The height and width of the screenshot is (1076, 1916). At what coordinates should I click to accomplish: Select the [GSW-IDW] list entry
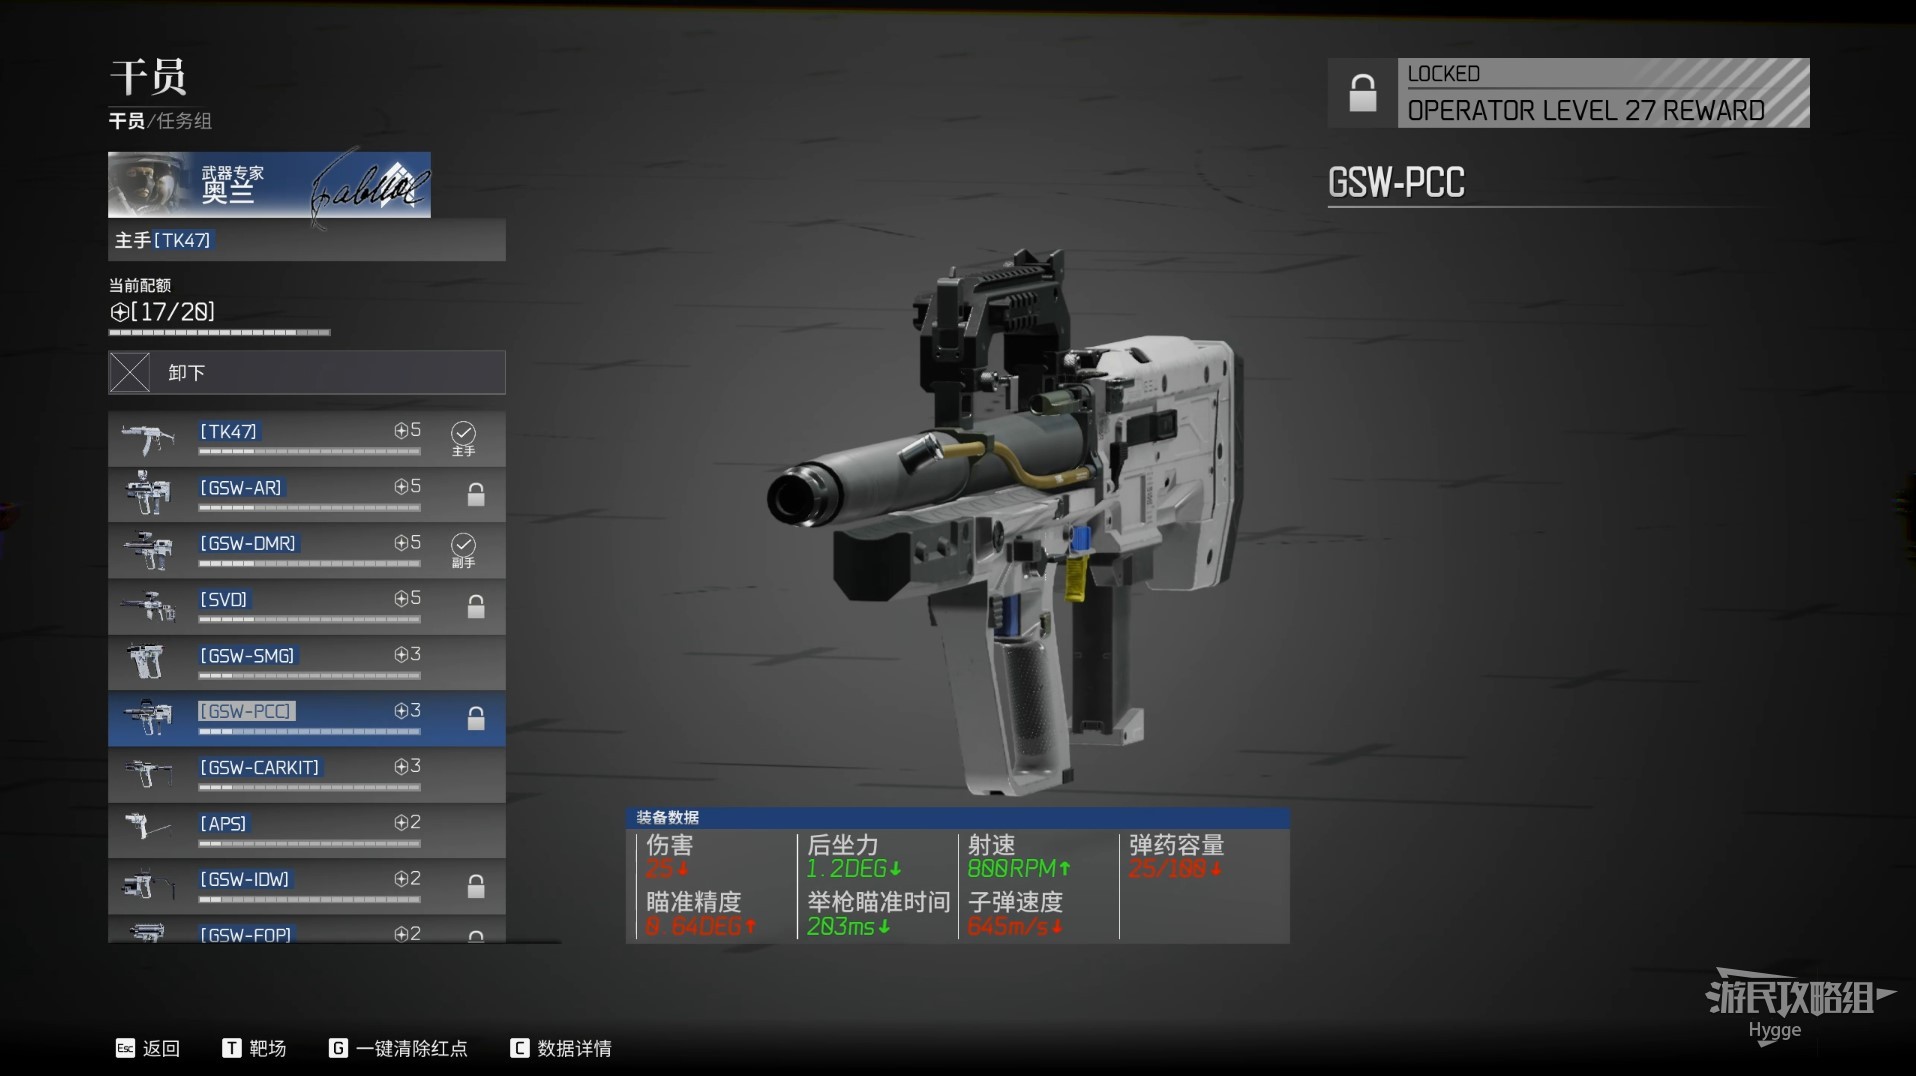click(x=307, y=886)
